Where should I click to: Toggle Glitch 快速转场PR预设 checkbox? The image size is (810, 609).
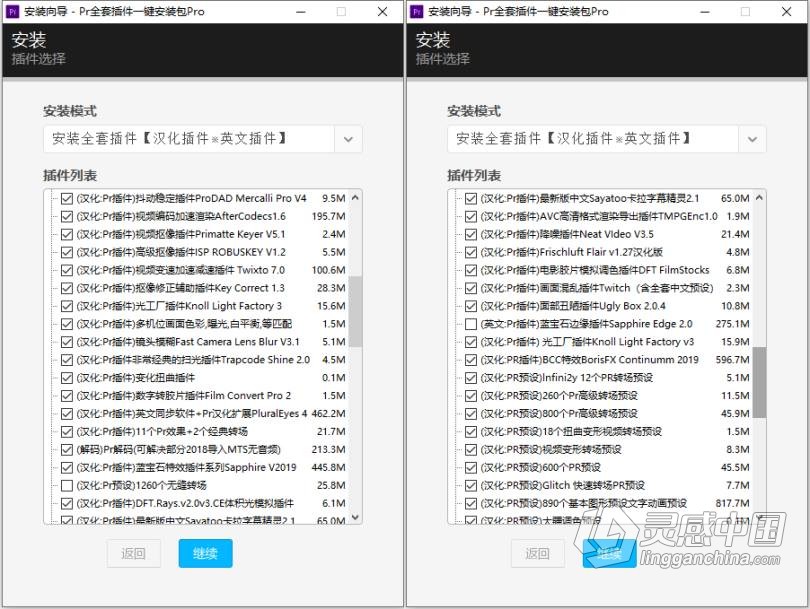point(471,486)
